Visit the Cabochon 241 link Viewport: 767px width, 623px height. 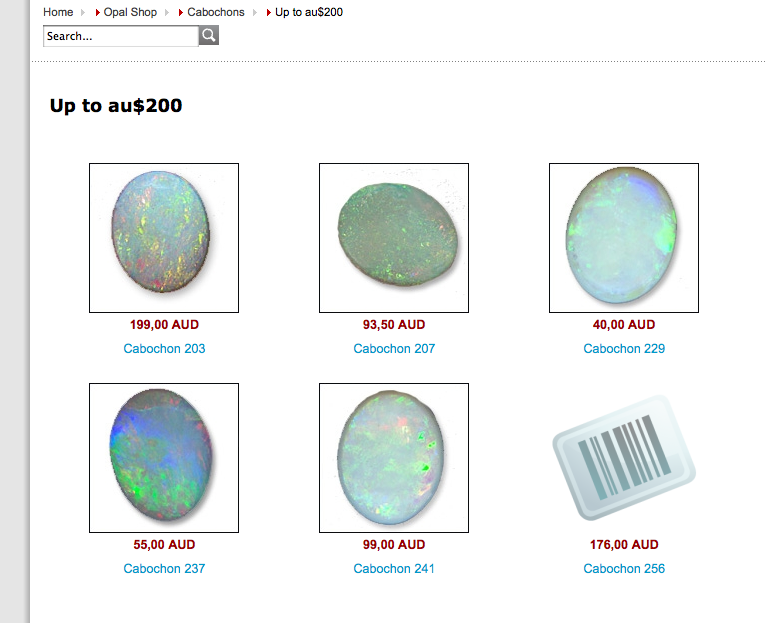394,569
